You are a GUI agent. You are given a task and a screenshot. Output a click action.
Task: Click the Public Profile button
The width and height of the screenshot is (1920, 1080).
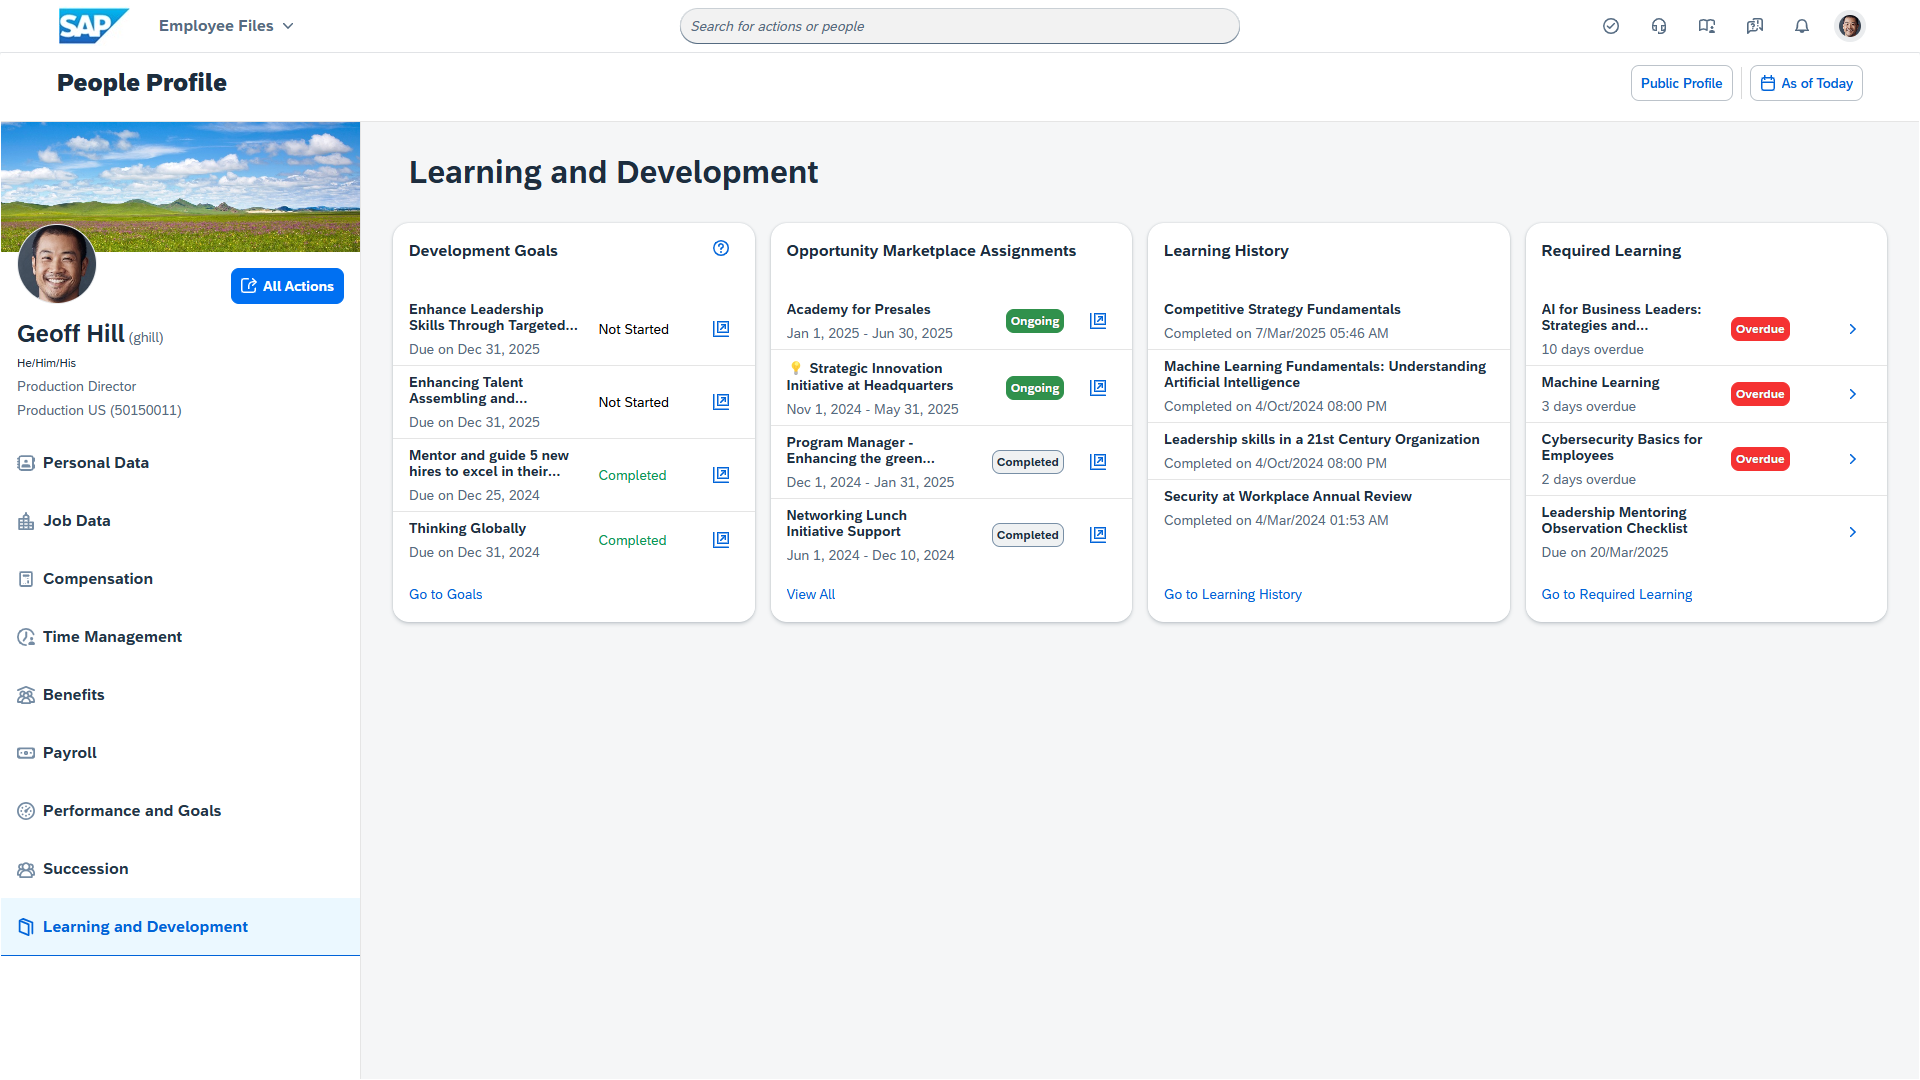1681,83
